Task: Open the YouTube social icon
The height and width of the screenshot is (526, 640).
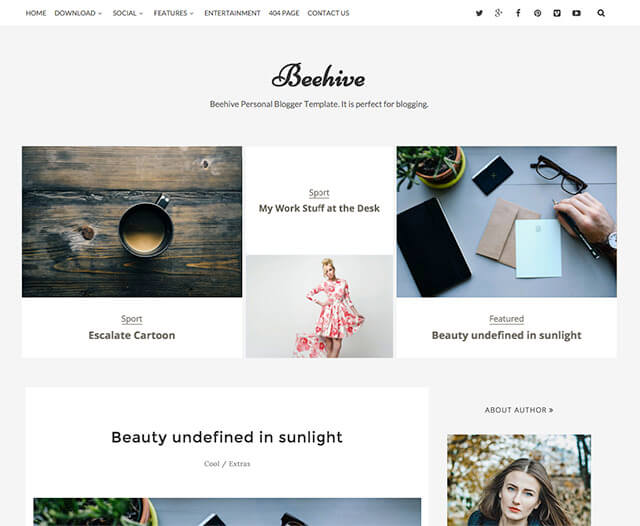Action: 576,13
